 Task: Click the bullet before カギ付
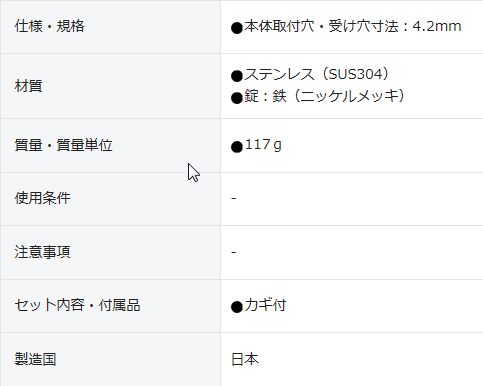click(x=237, y=307)
